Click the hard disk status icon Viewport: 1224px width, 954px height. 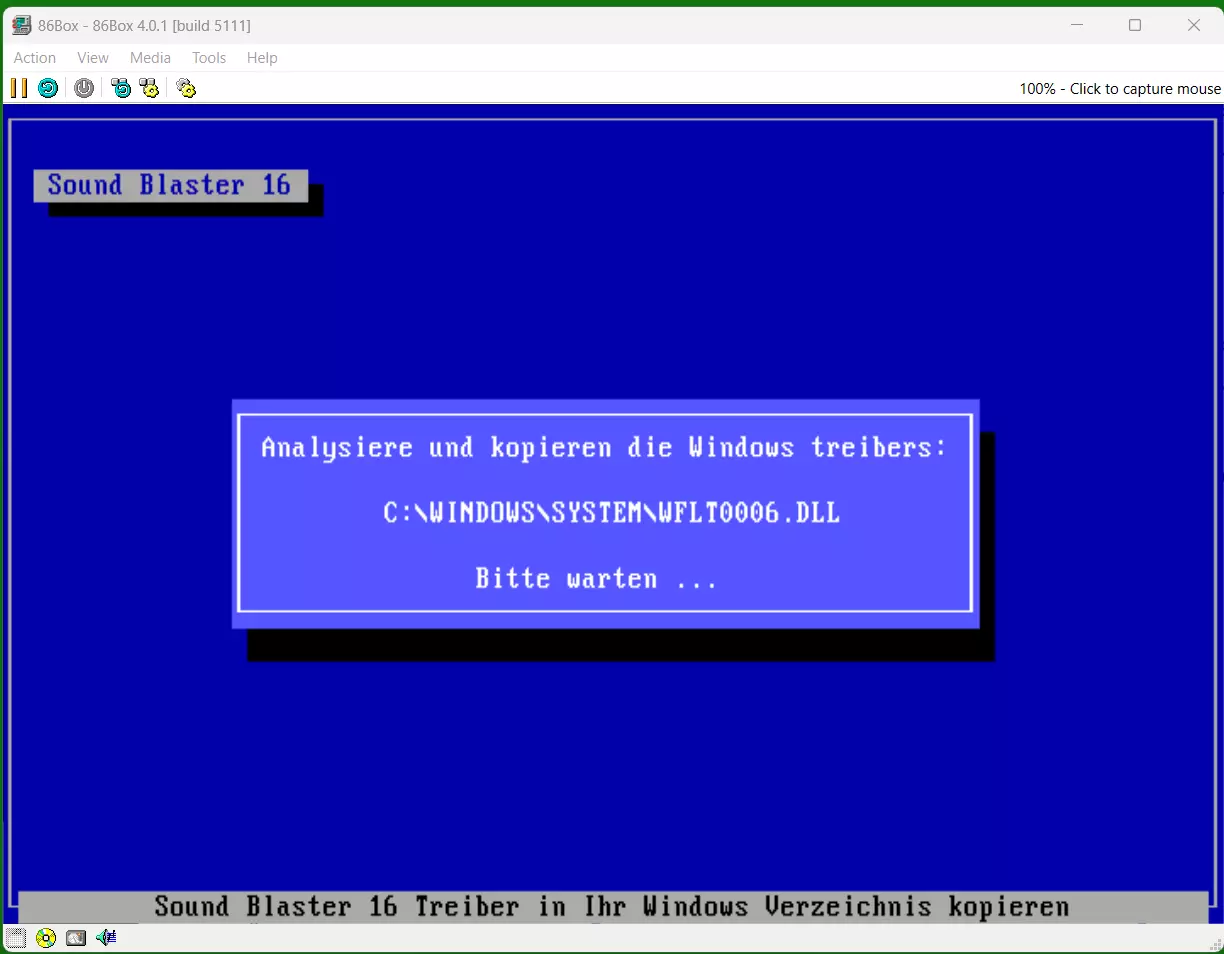click(x=76, y=937)
